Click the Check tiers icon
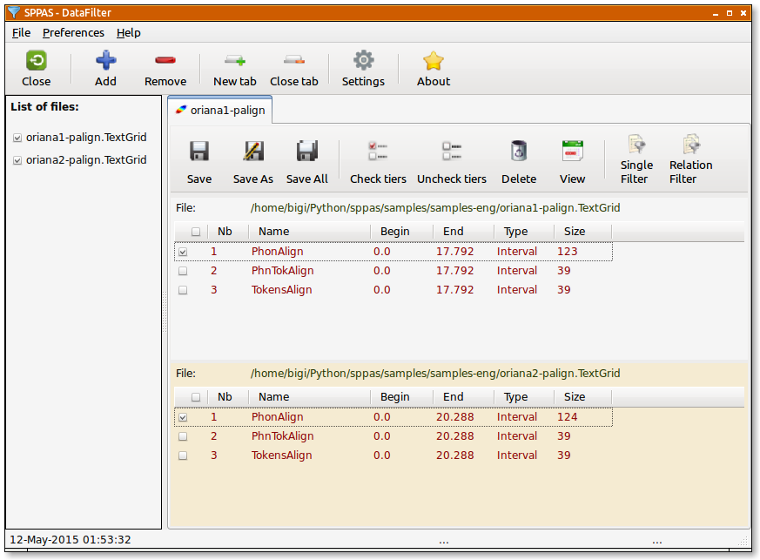 pos(378,151)
